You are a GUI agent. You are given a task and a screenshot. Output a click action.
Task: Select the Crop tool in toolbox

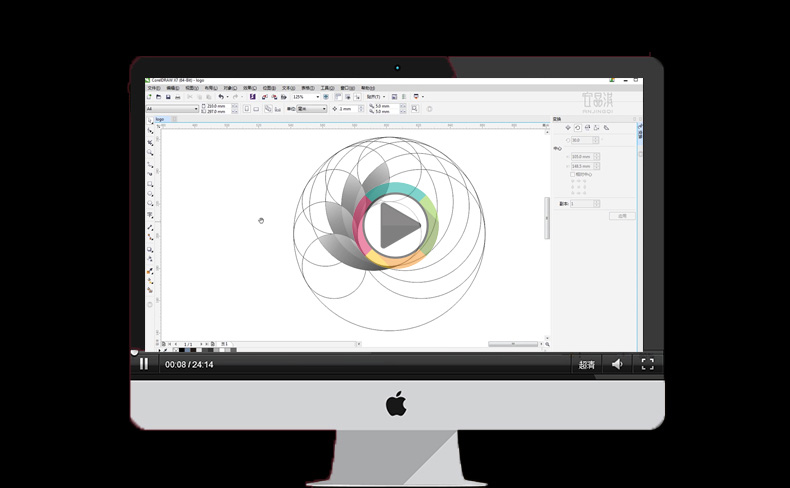coord(150,143)
